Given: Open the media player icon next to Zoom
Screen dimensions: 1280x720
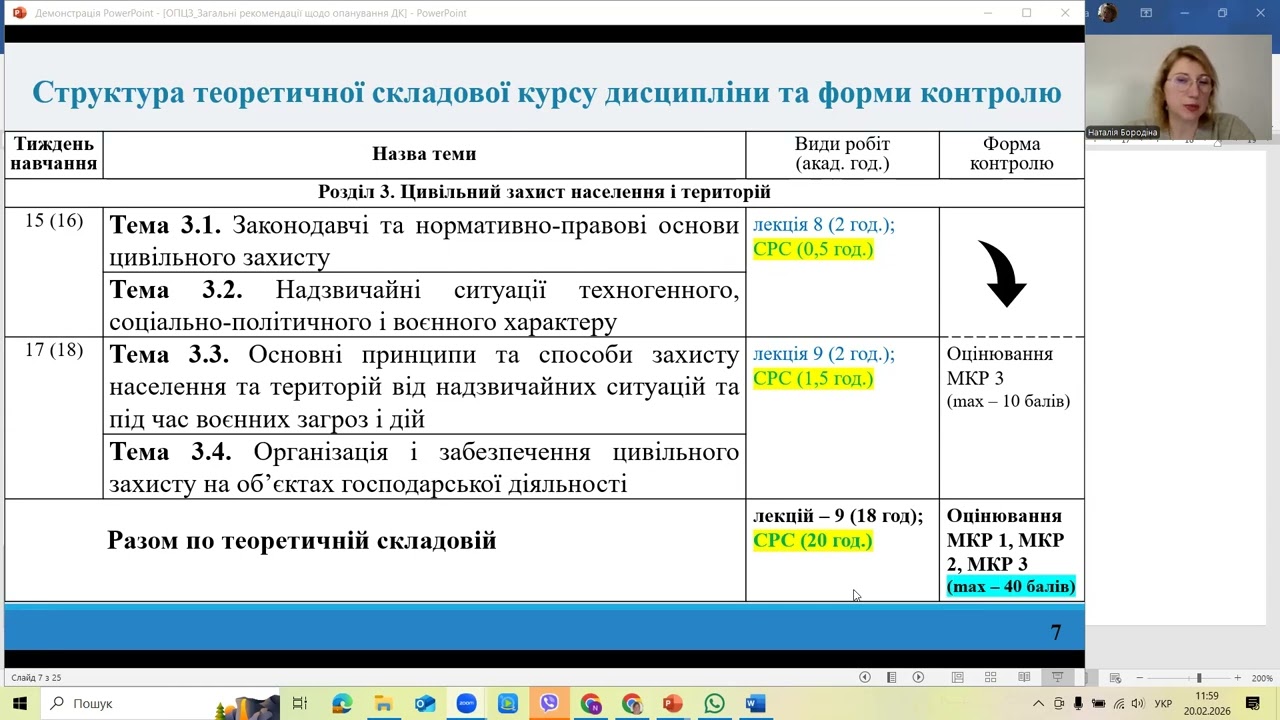Looking at the screenshot, I should [508, 704].
